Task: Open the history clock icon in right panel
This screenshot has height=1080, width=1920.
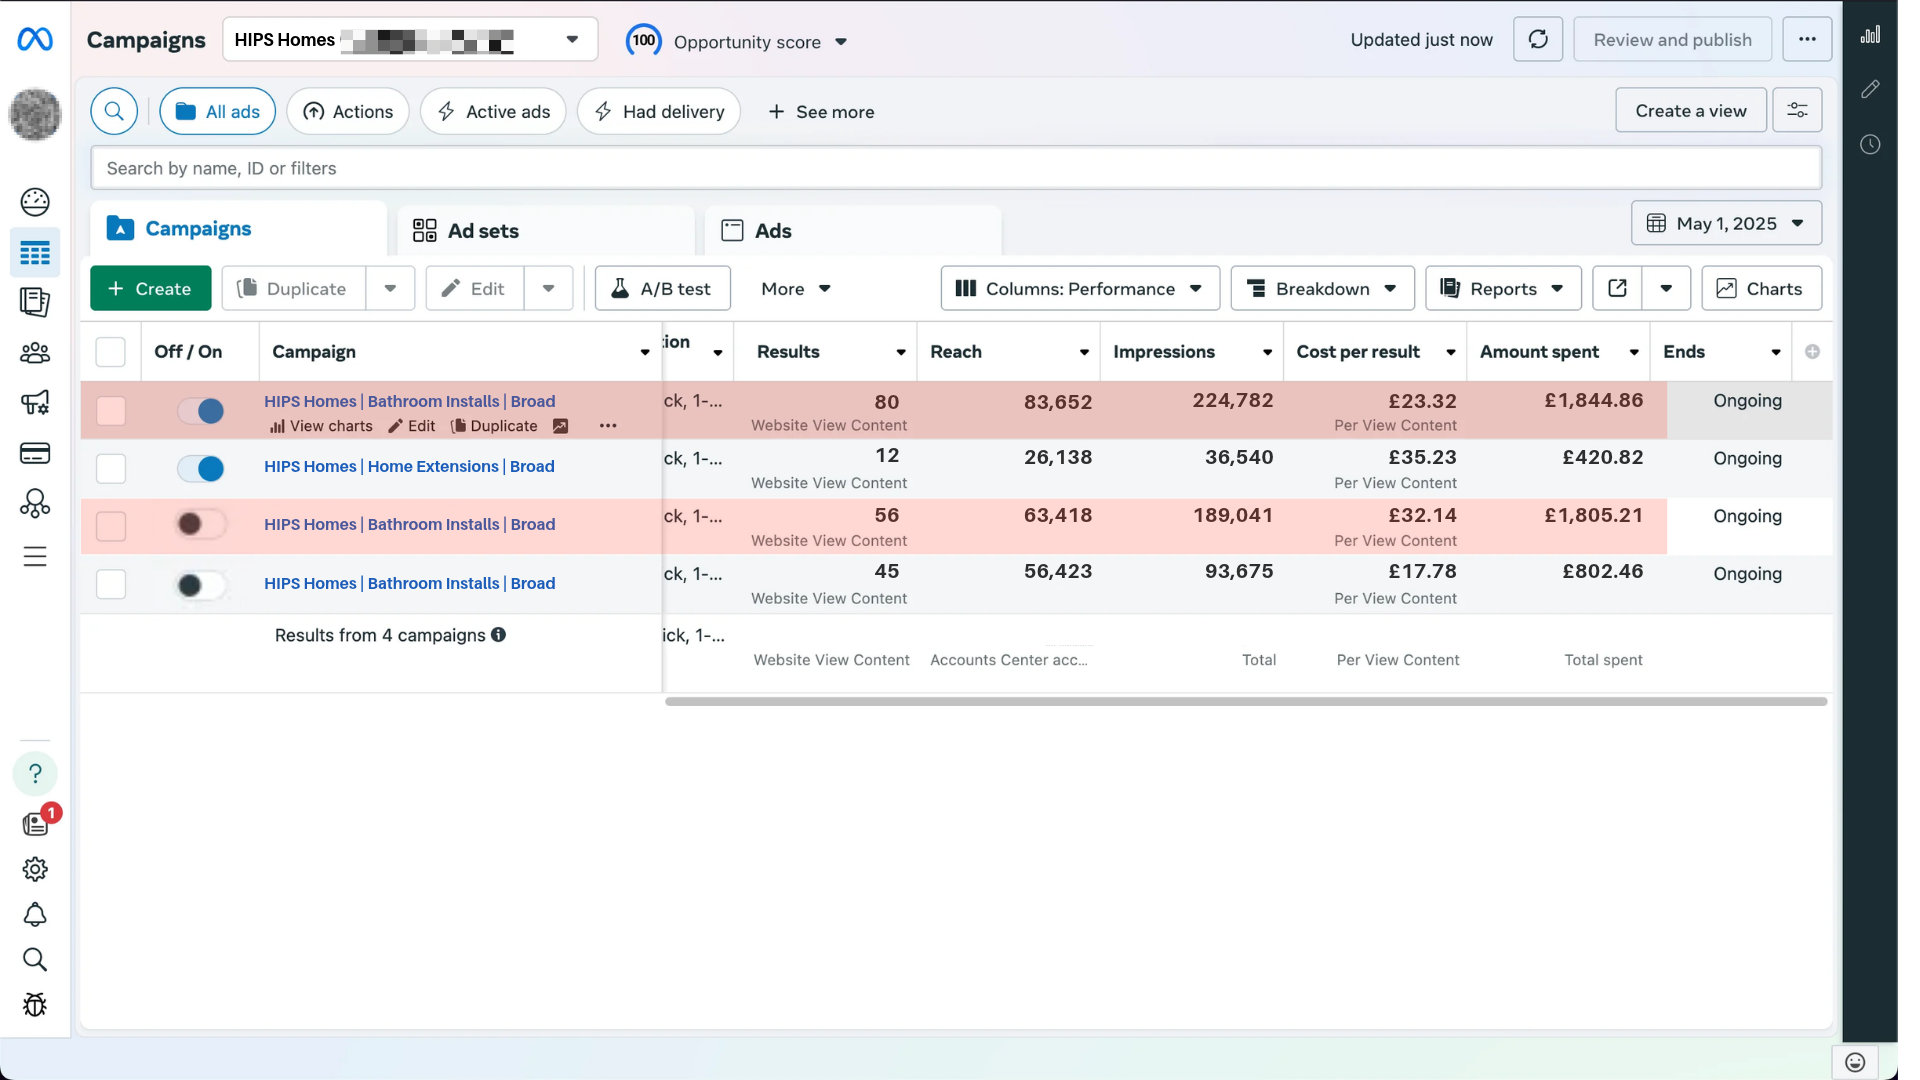Action: click(1870, 145)
